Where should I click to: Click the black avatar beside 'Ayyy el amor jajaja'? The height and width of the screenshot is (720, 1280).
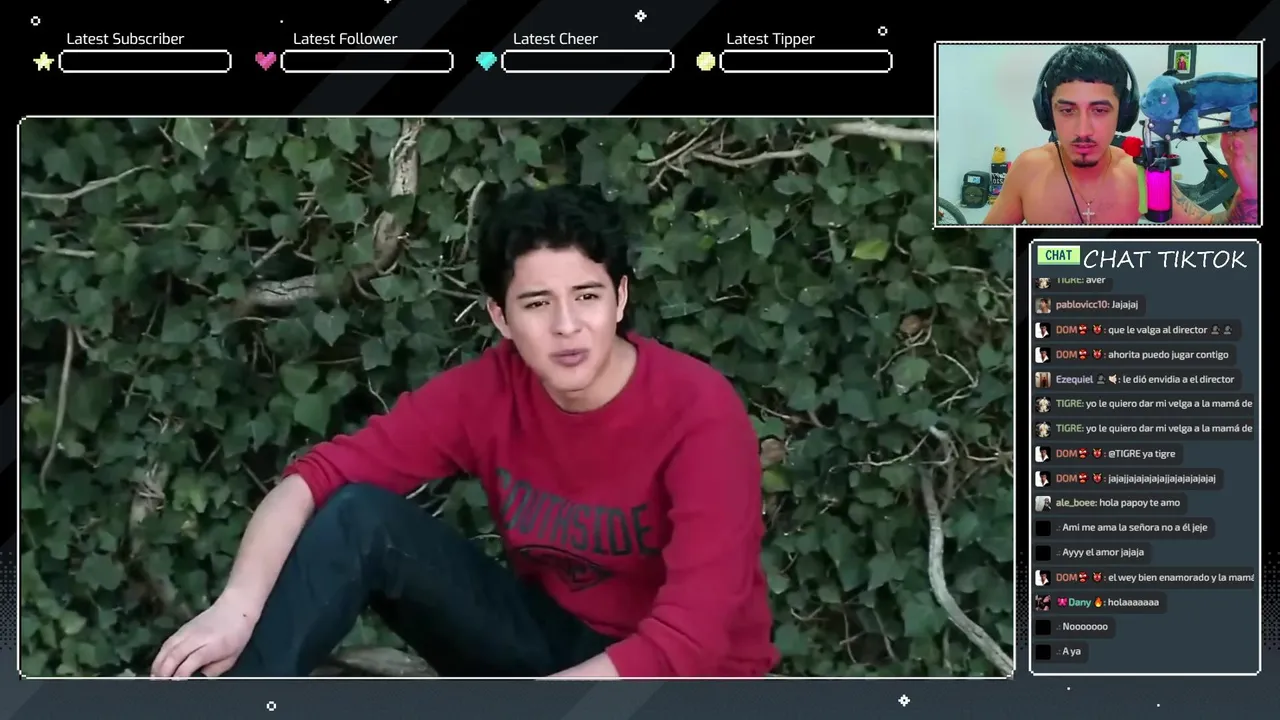[1043, 552]
